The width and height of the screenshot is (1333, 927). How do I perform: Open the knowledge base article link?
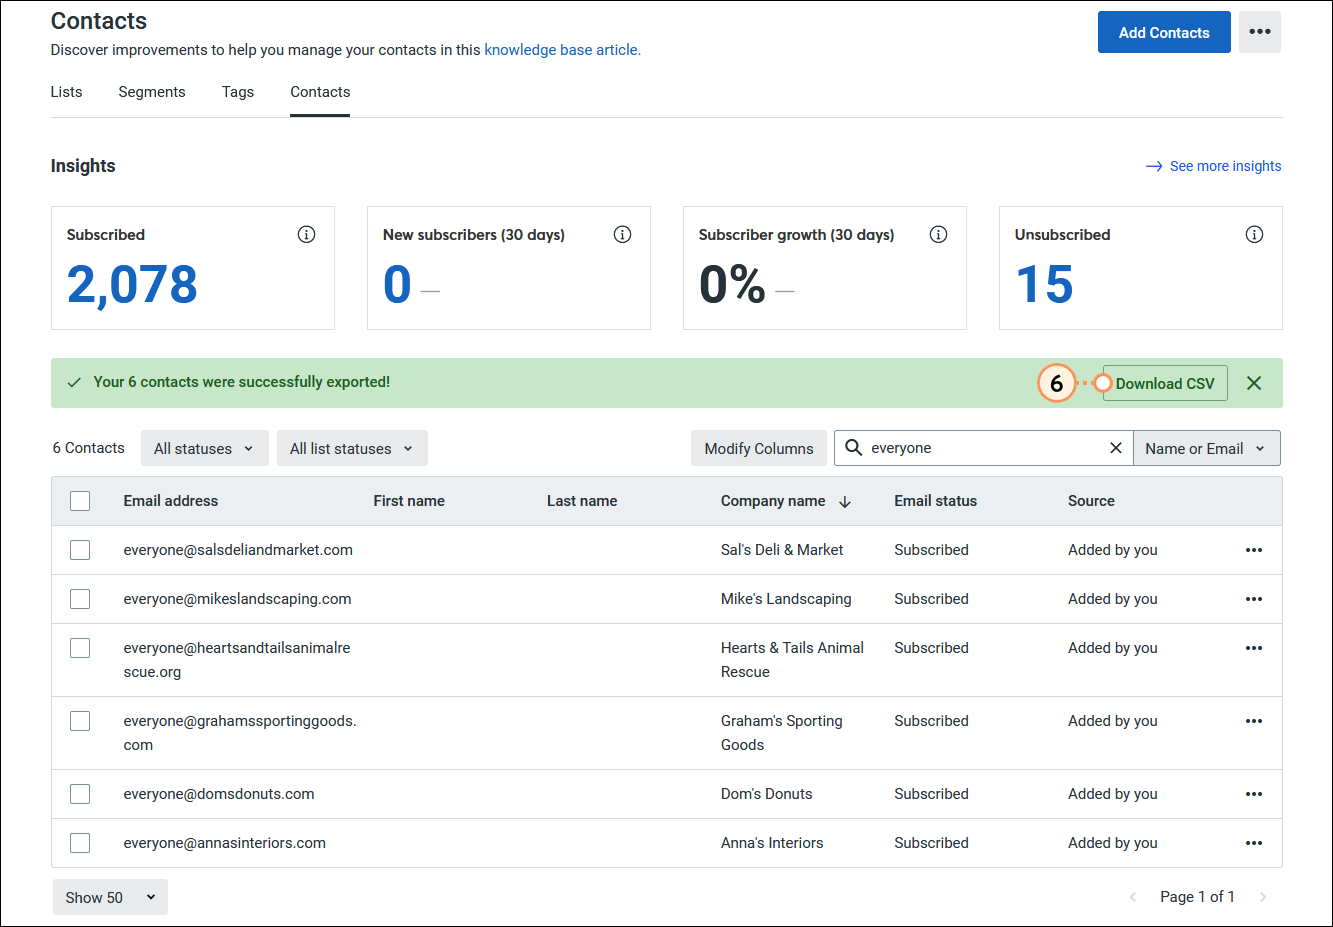point(562,50)
